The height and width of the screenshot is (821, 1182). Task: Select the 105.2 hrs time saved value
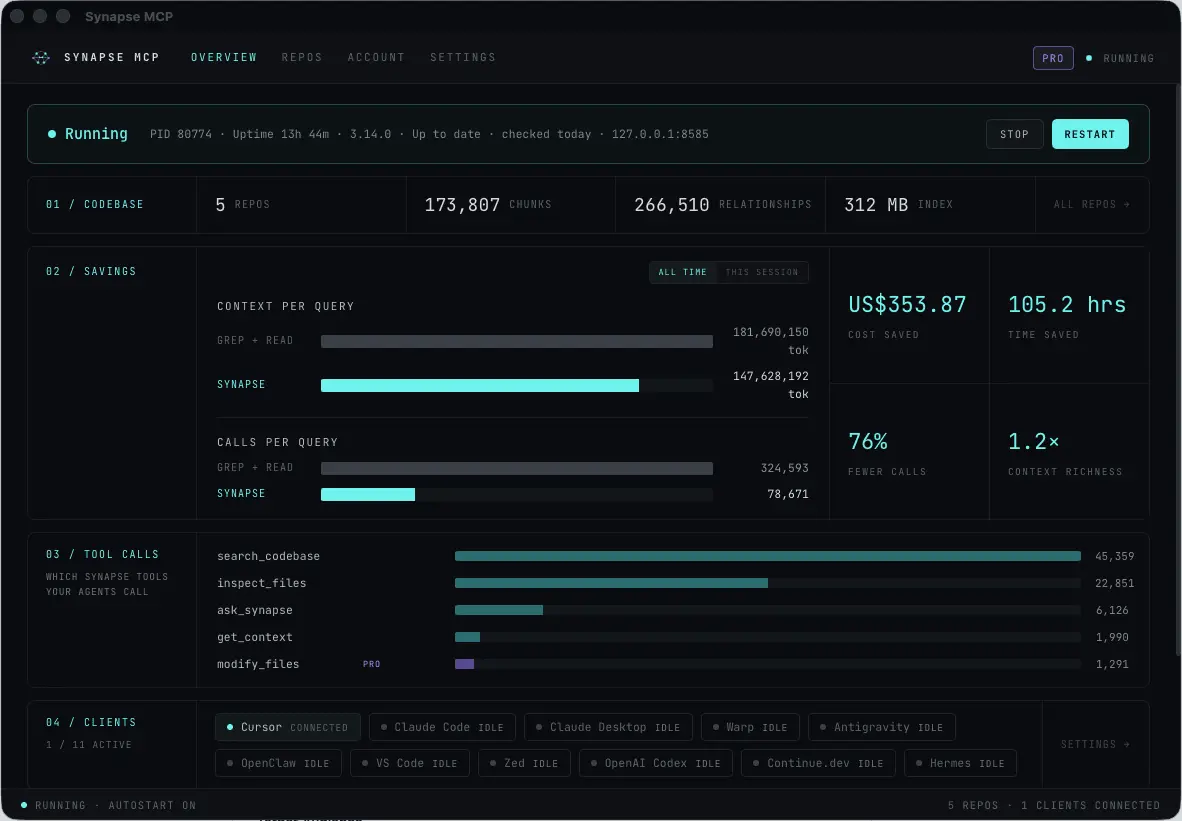(1067, 305)
